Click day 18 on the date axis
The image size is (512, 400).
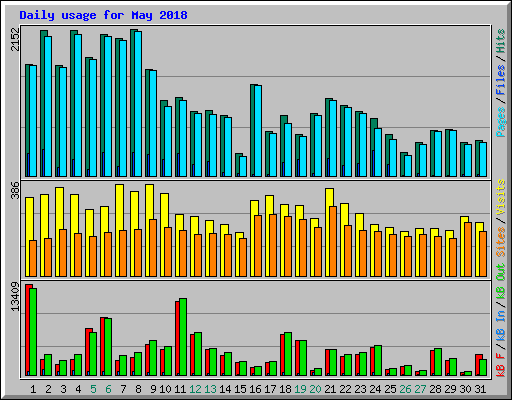[x=285, y=389]
